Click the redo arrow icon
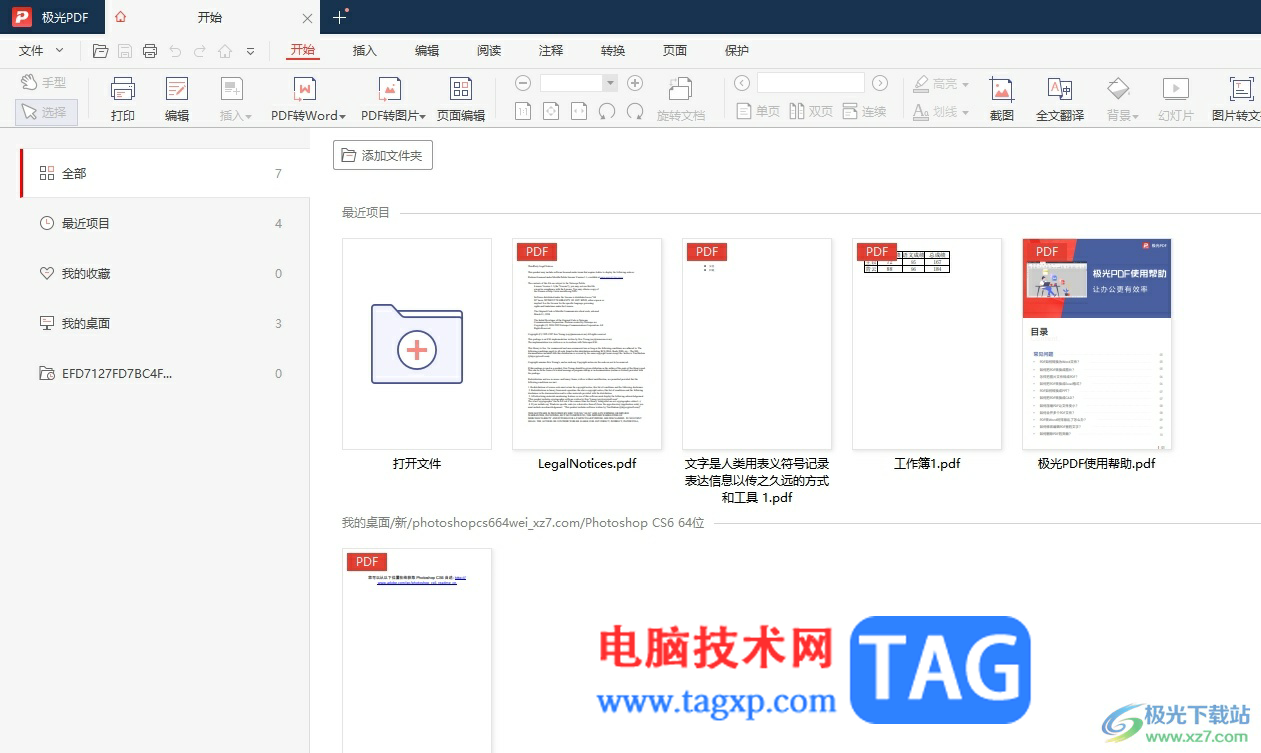The width and height of the screenshot is (1261, 753). (x=200, y=51)
